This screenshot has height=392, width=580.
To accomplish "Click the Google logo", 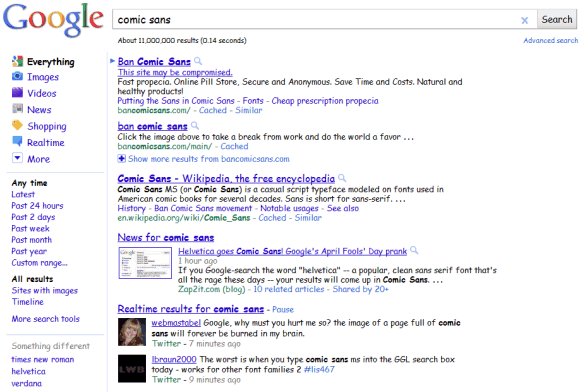I will tap(53, 20).
